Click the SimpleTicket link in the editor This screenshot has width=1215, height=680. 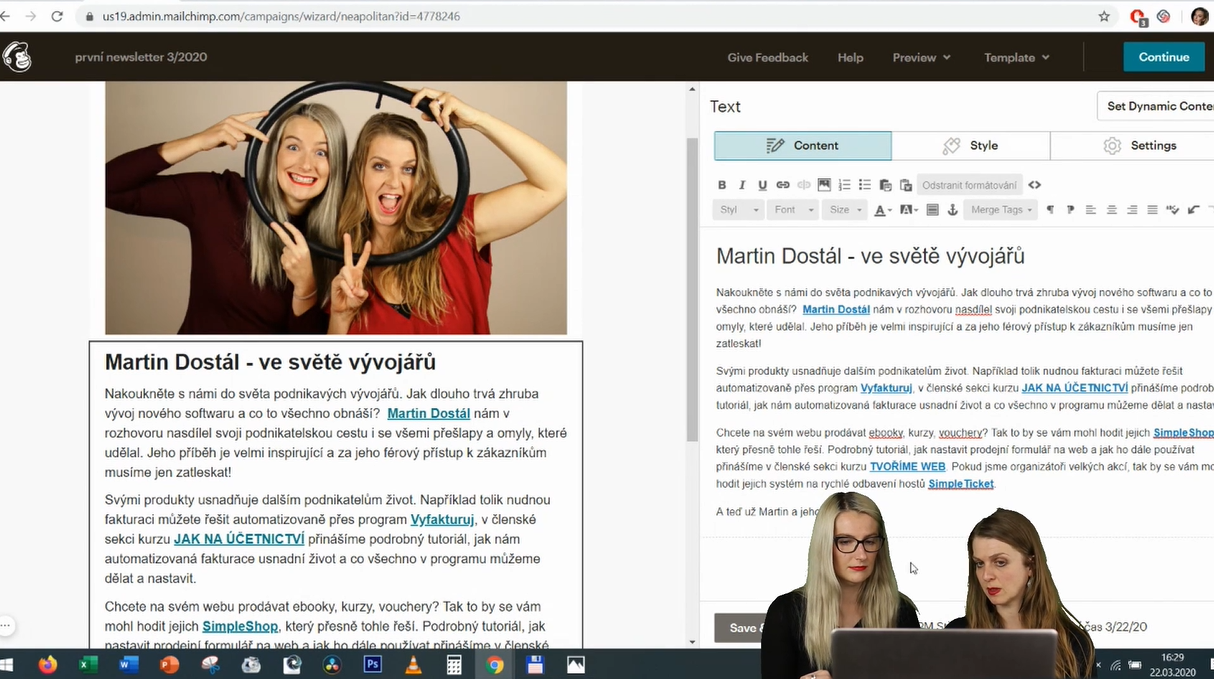pos(961,484)
